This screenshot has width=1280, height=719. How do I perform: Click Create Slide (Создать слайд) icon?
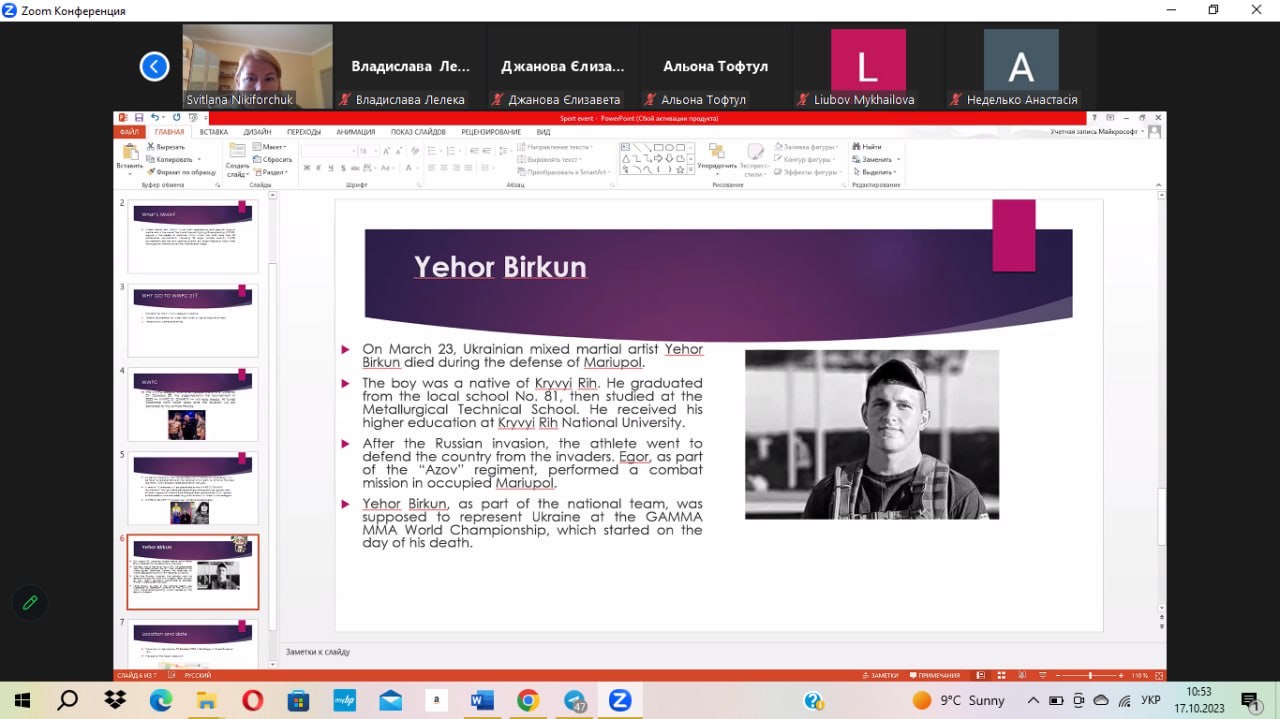(x=237, y=153)
